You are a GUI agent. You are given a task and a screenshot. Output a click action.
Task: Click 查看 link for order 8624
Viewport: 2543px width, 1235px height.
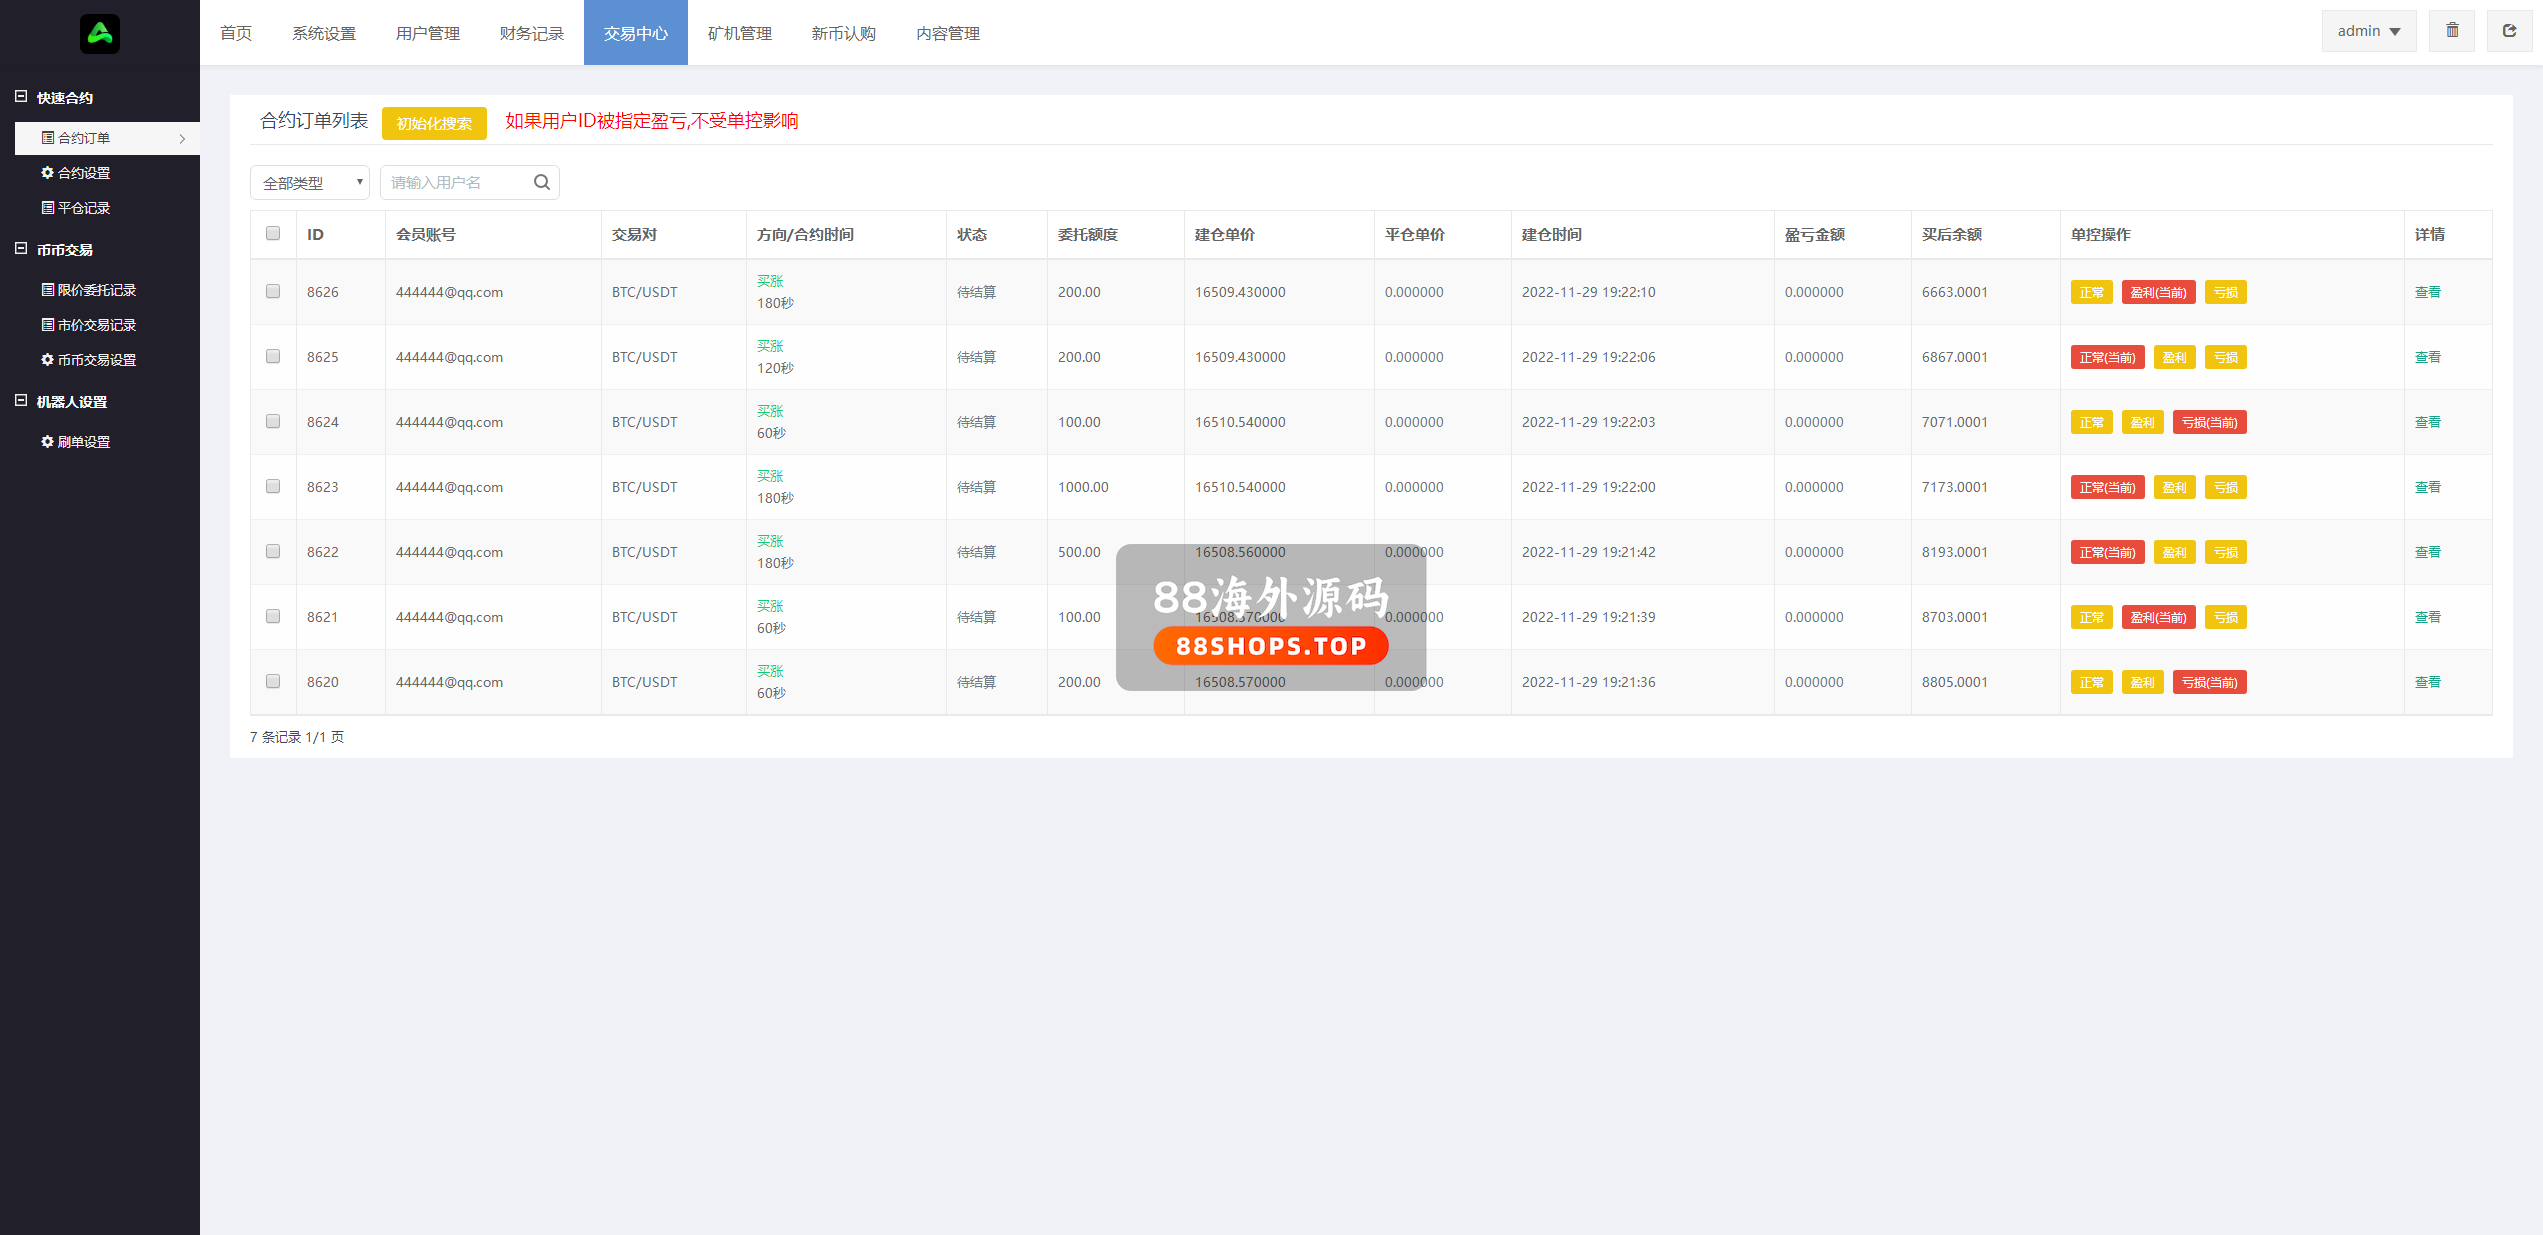pos(2427,422)
